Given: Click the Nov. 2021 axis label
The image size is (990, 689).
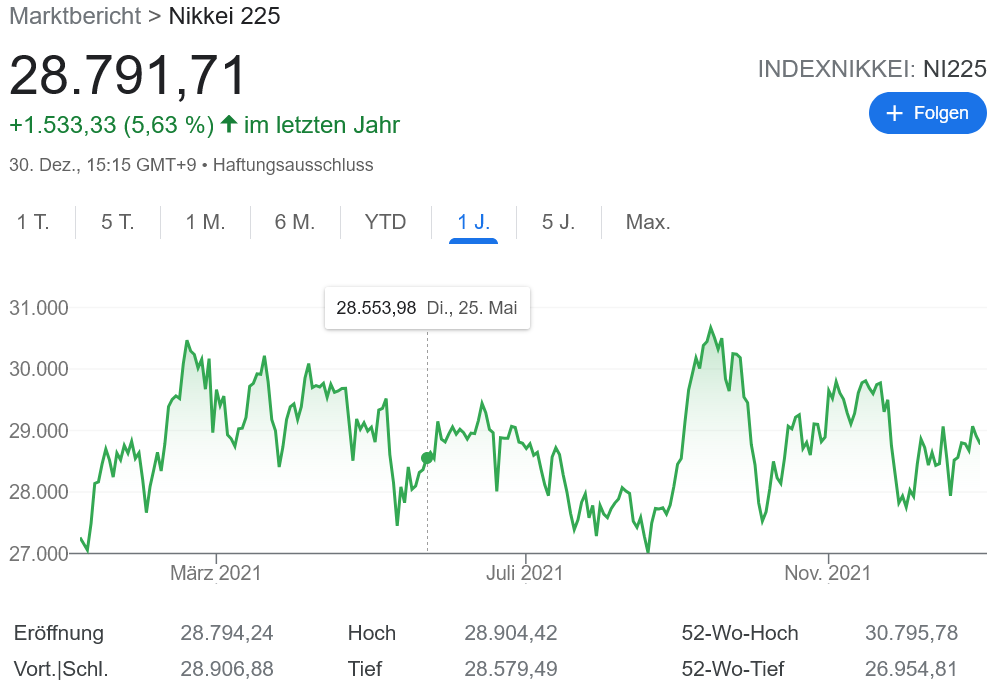Looking at the screenshot, I should click(827, 573).
